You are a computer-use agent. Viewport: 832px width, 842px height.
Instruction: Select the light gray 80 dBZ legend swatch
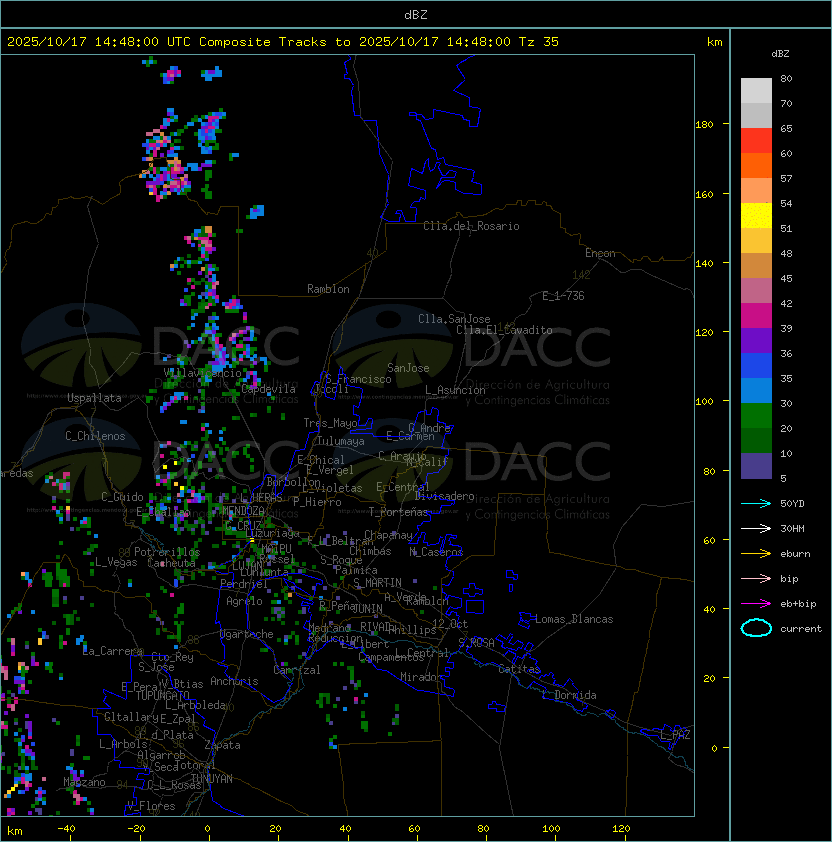tap(756, 90)
